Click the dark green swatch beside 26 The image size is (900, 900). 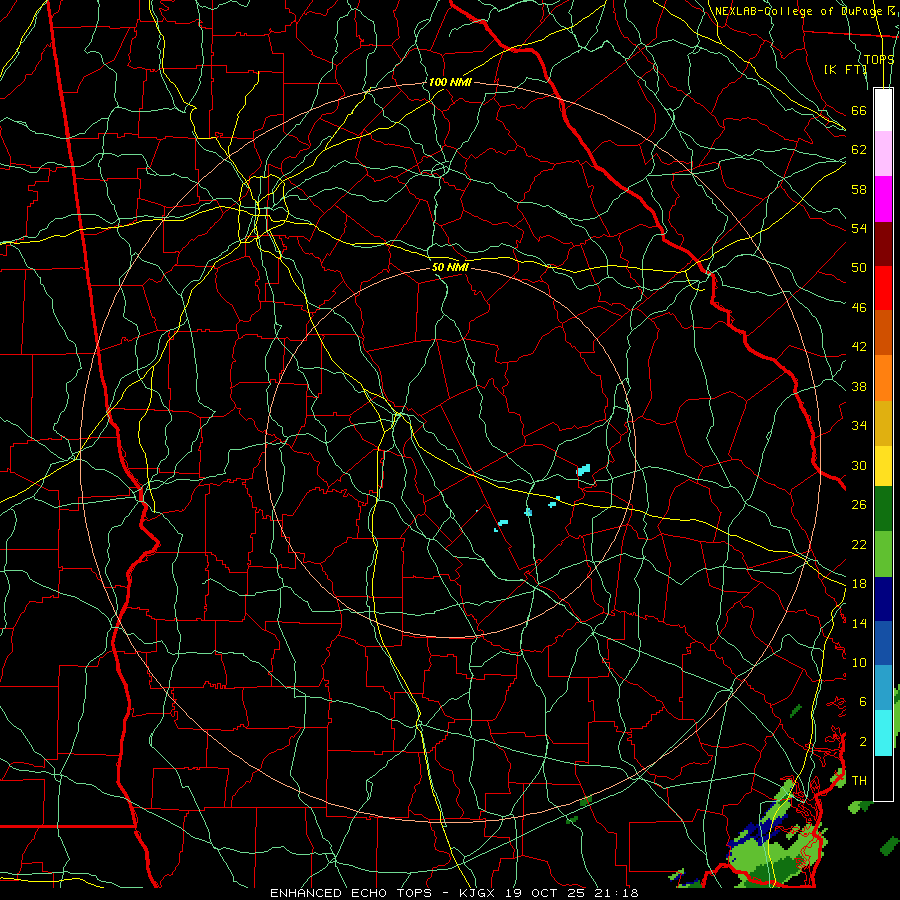[883, 509]
